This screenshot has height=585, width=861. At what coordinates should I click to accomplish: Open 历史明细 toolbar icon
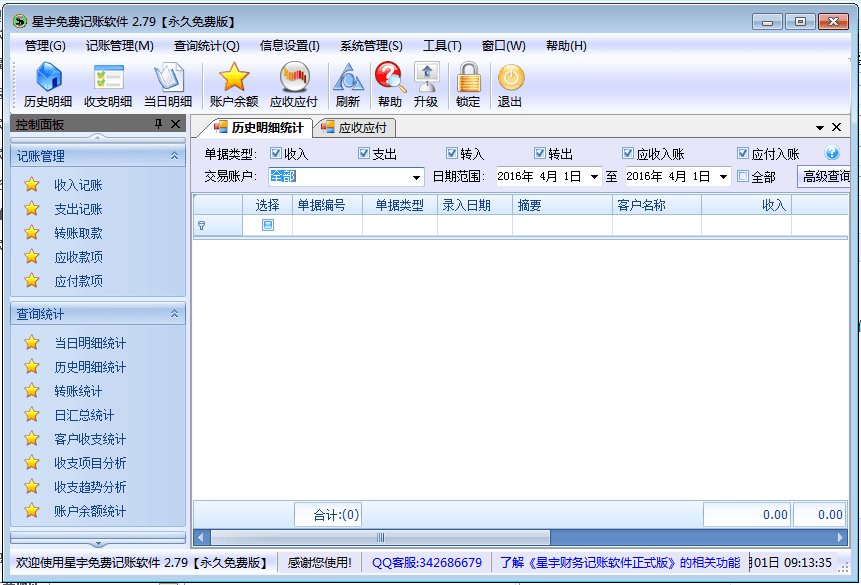[48, 85]
